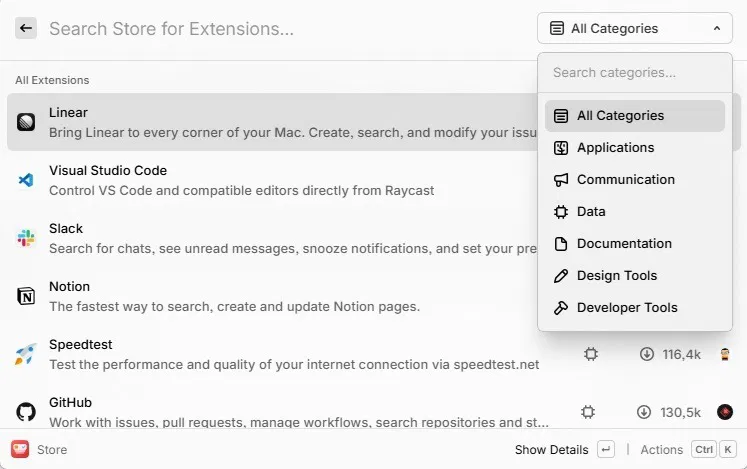Click the back arrow button
The height and width of the screenshot is (469, 747).
tap(26, 29)
